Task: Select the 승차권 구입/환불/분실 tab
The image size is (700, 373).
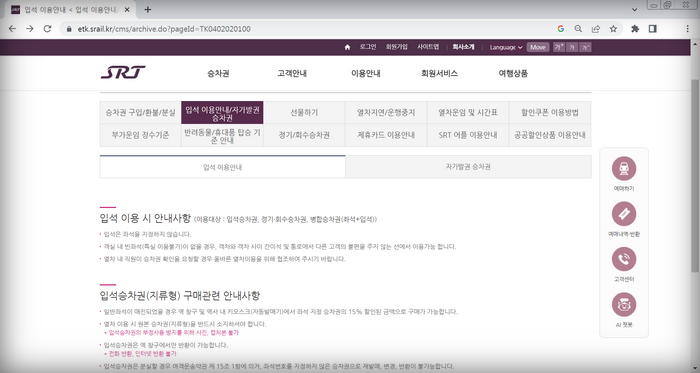Action: [x=140, y=112]
